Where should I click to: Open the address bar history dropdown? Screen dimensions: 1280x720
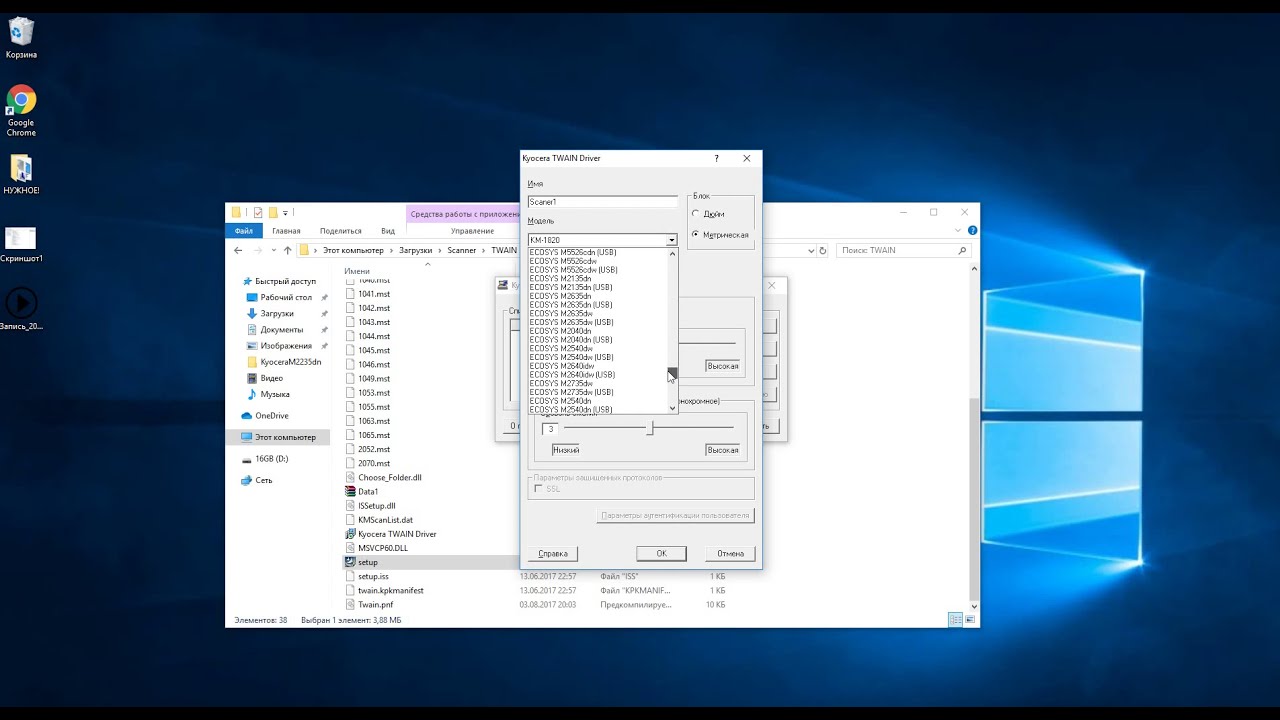coord(809,250)
